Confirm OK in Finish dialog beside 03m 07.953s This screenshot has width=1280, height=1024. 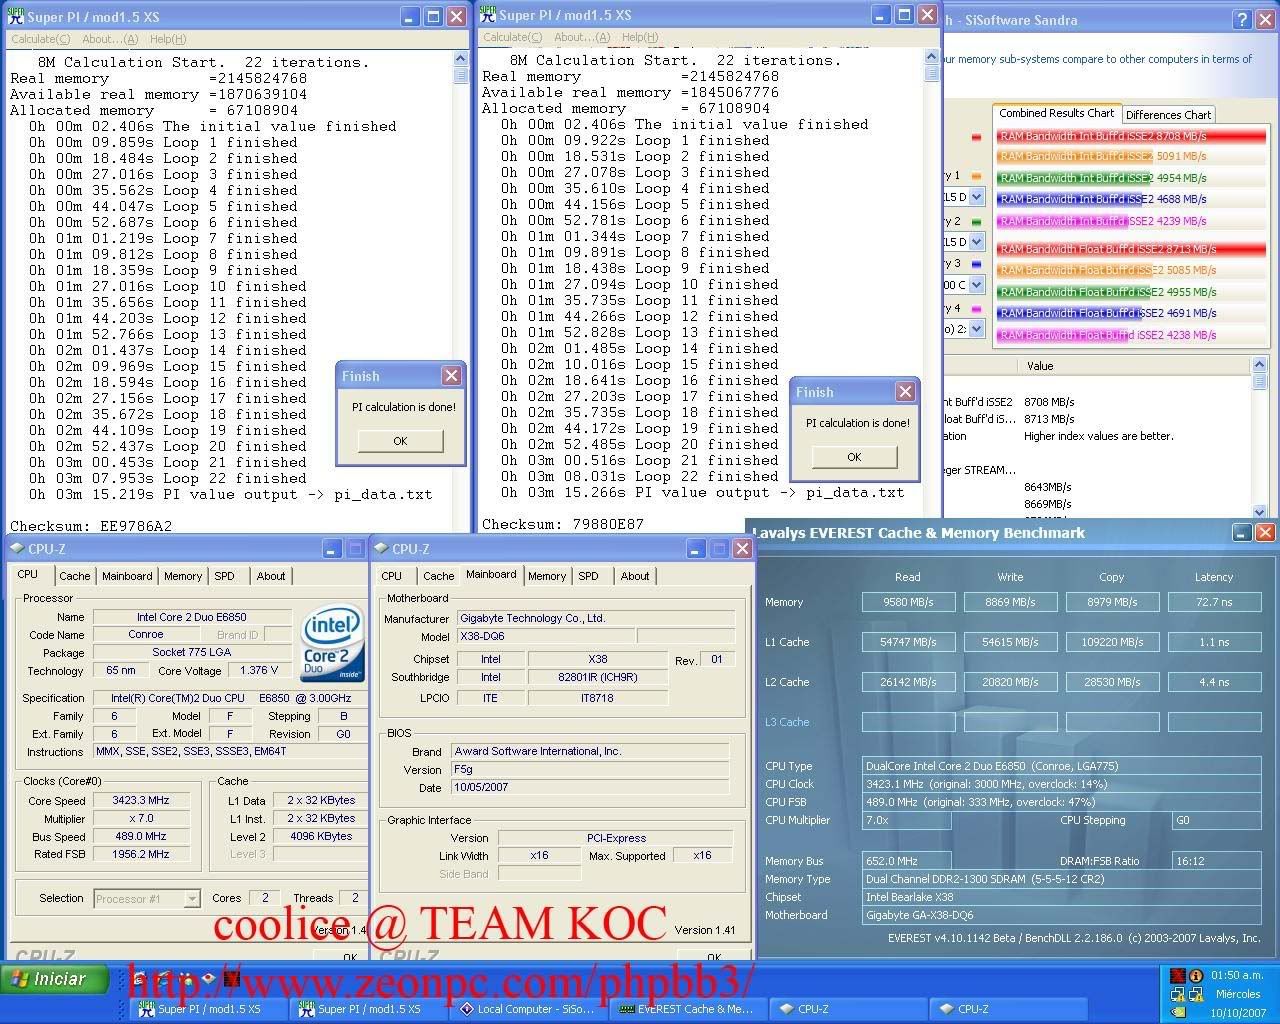(400, 441)
